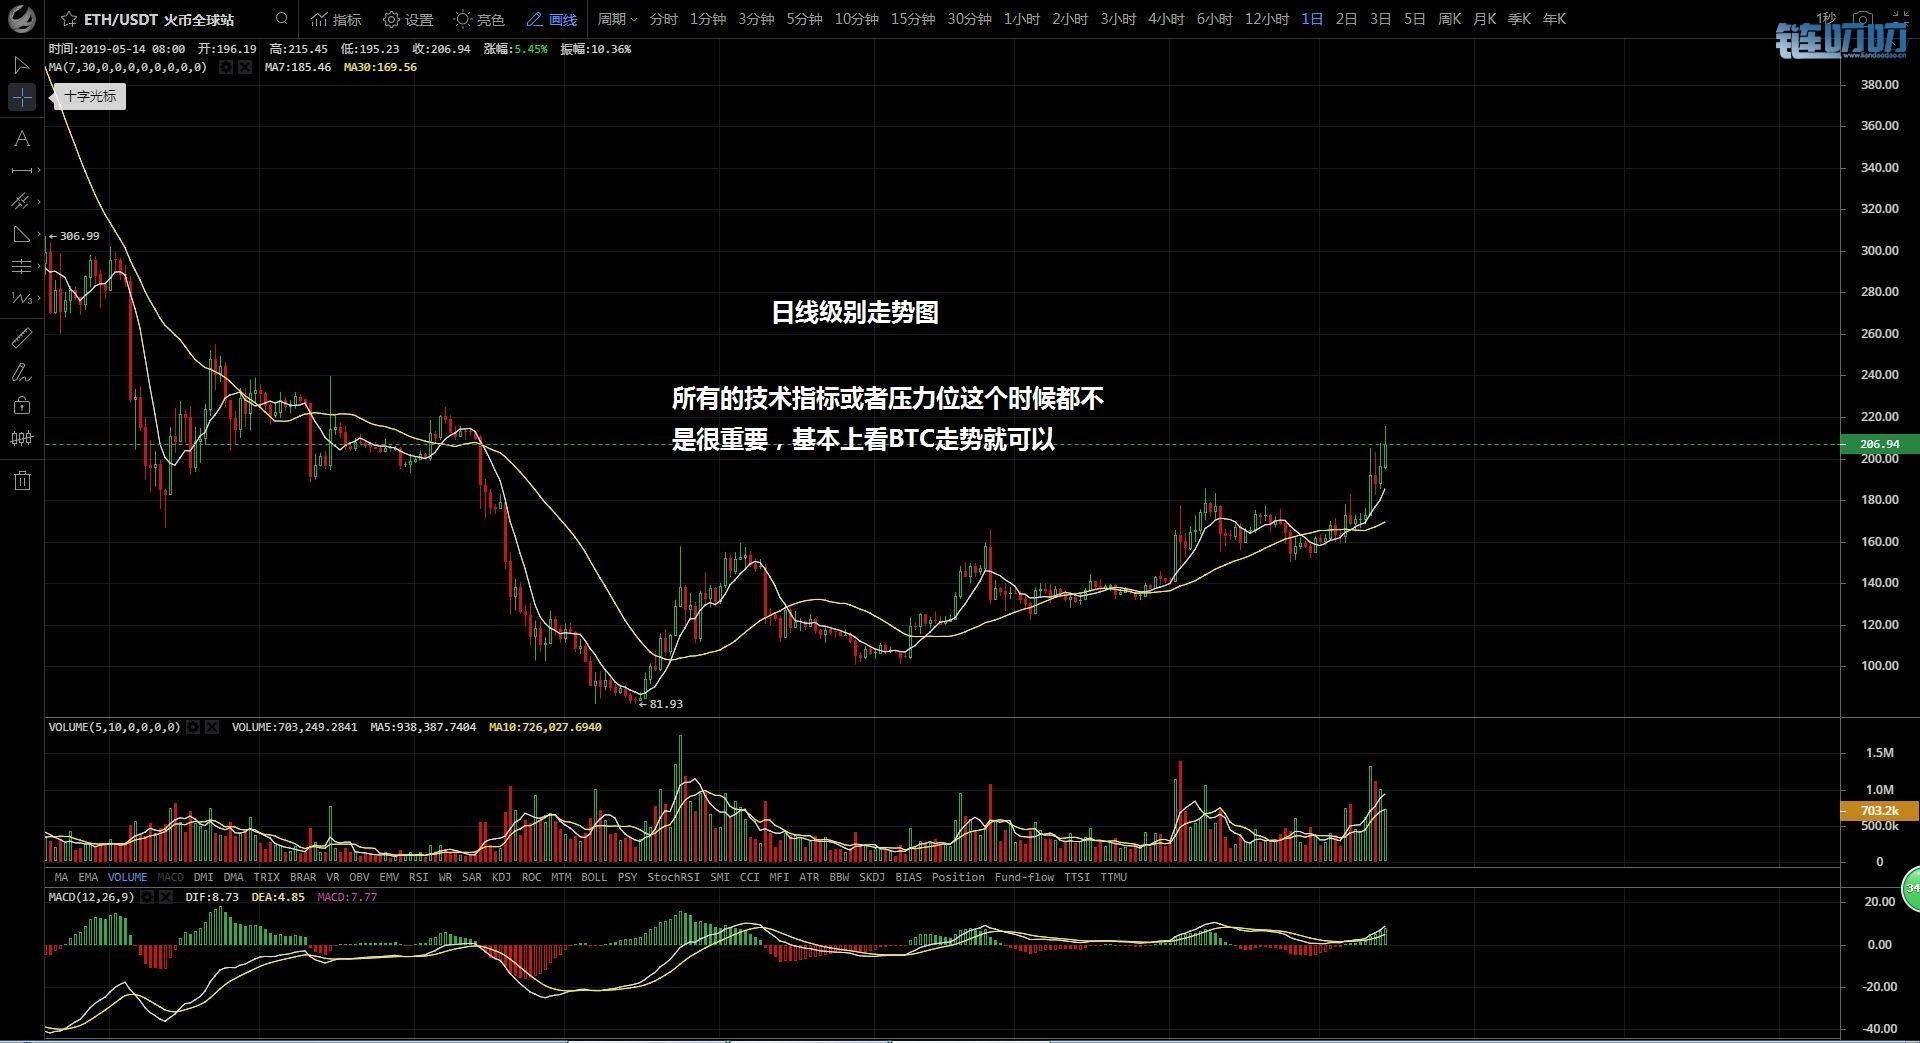Switch the sub-indicator to StochRSI
1920x1043 pixels.
(673, 877)
